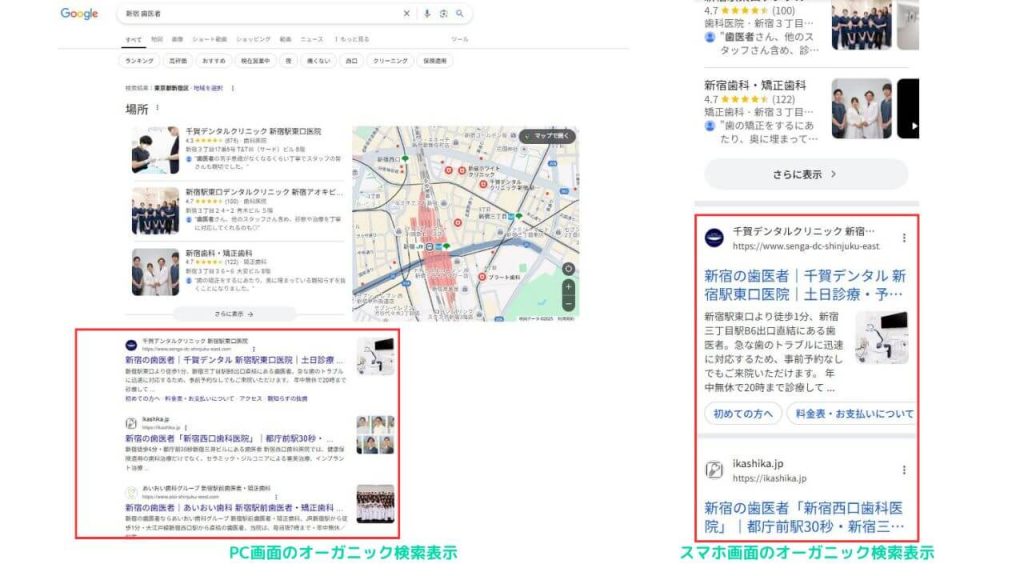Image resolution: width=1024 pixels, height=576 pixels.
Task: Click the Google logo
Action: pyautogui.click(x=79, y=13)
